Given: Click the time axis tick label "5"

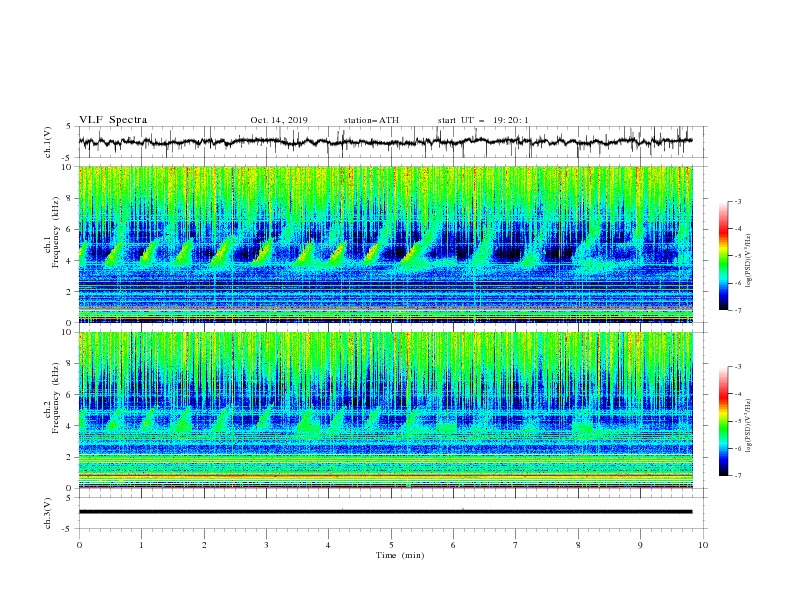Looking at the screenshot, I should (x=391, y=545).
